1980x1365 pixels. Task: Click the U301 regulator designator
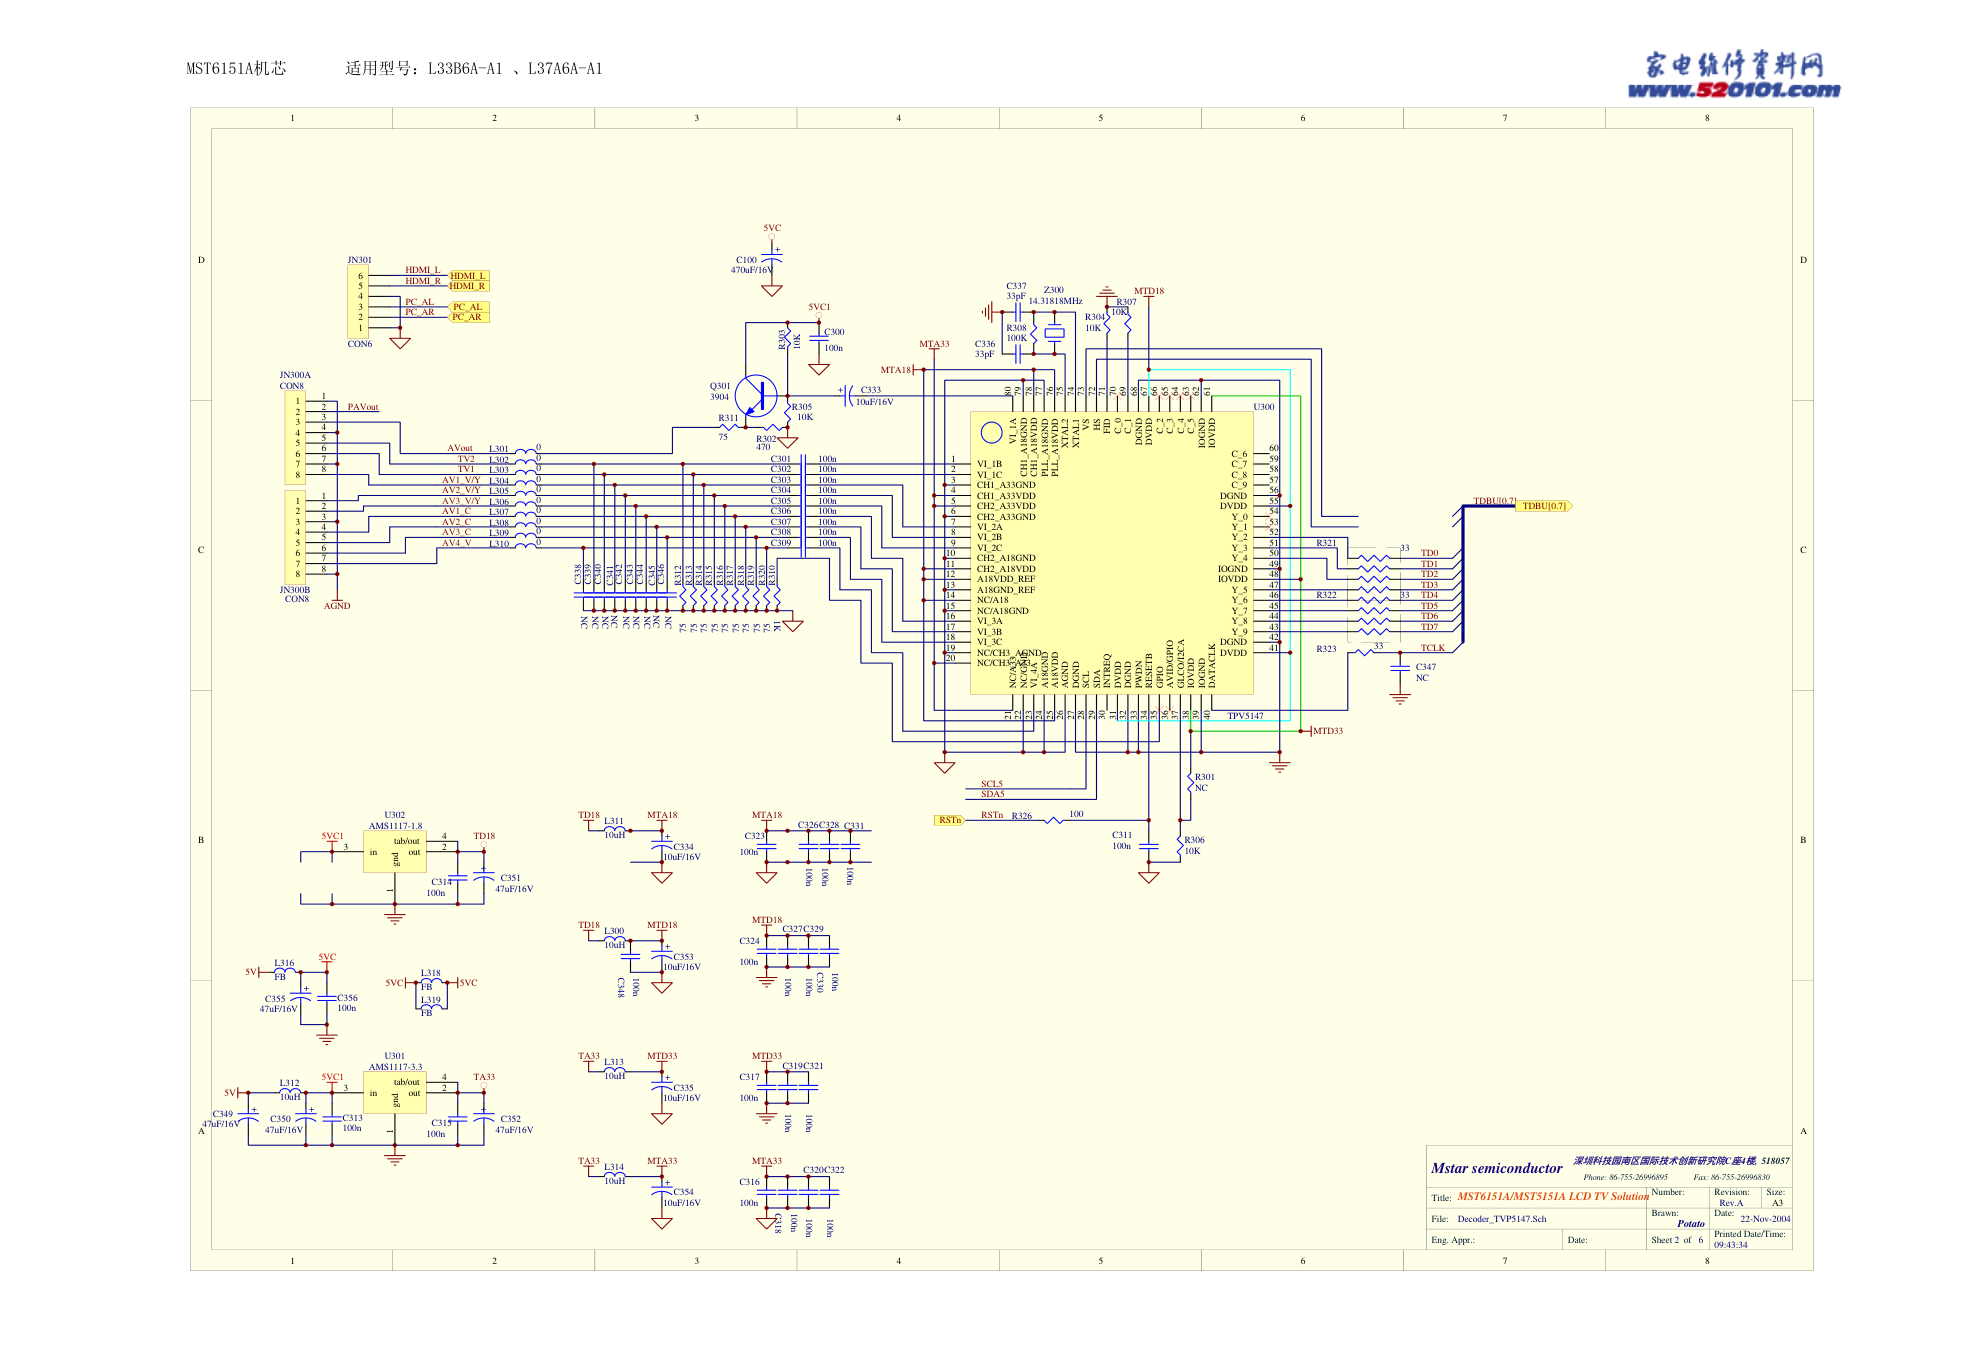click(395, 1056)
